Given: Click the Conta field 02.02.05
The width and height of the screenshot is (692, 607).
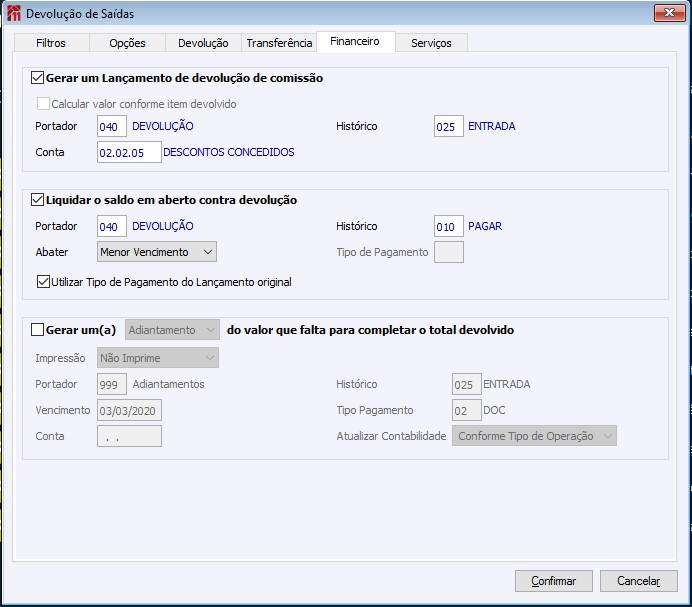Looking at the screenshot, I should (x=129, y=152).
